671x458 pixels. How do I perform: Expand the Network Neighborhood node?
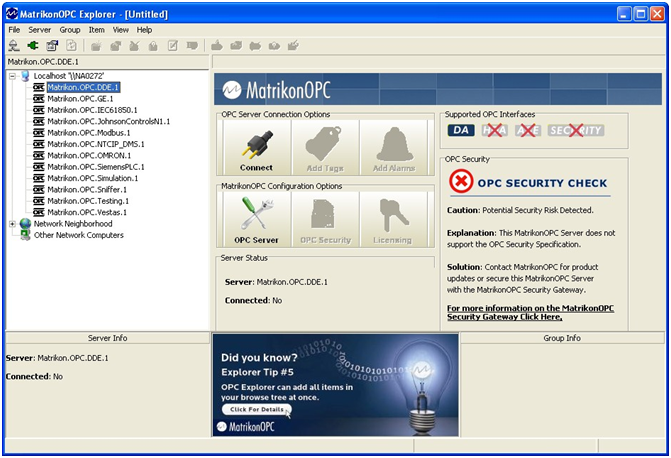click(12, 223)
